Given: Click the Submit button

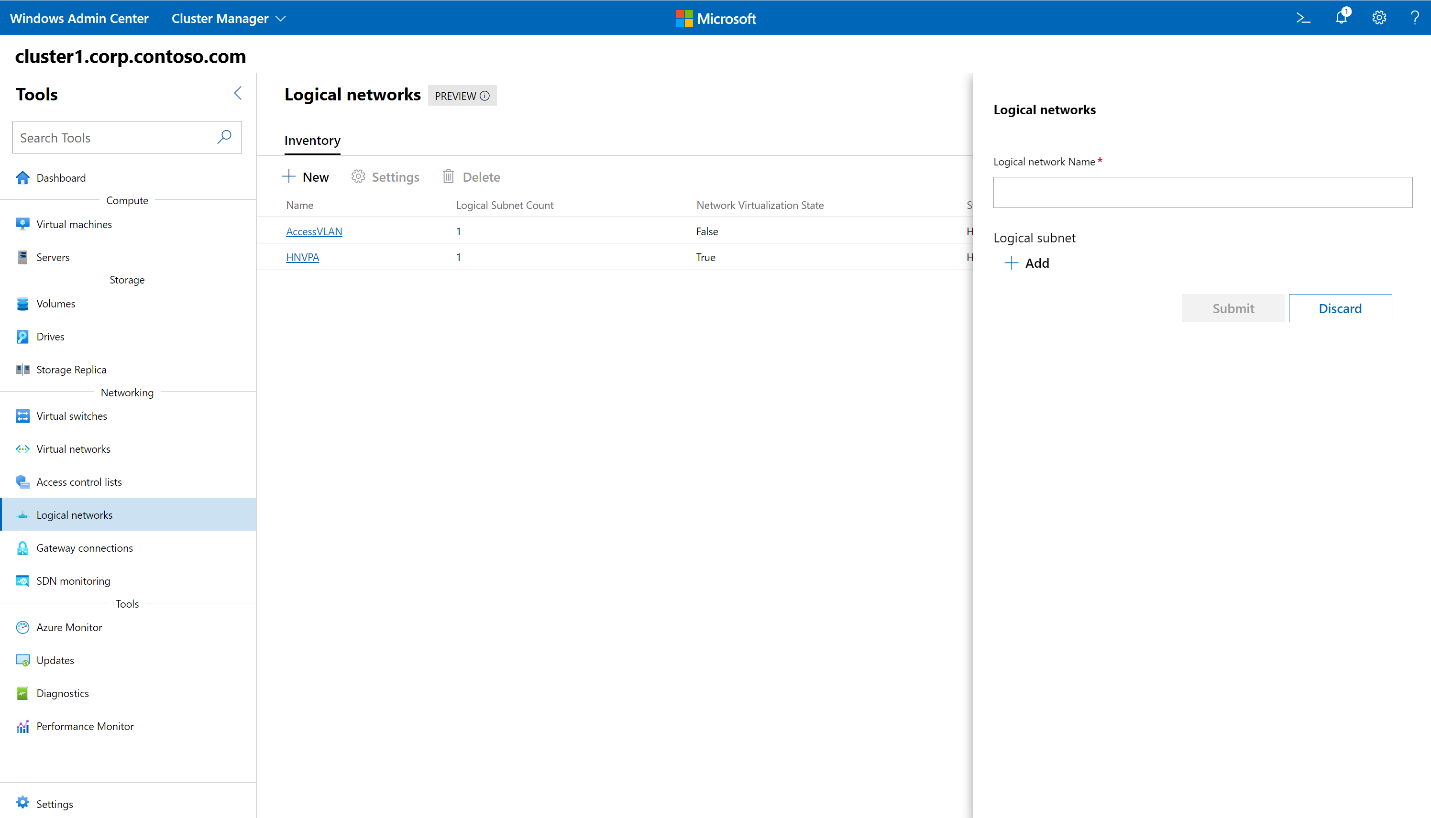Looking at the screenshot, I should click(x=1233, y=308).
